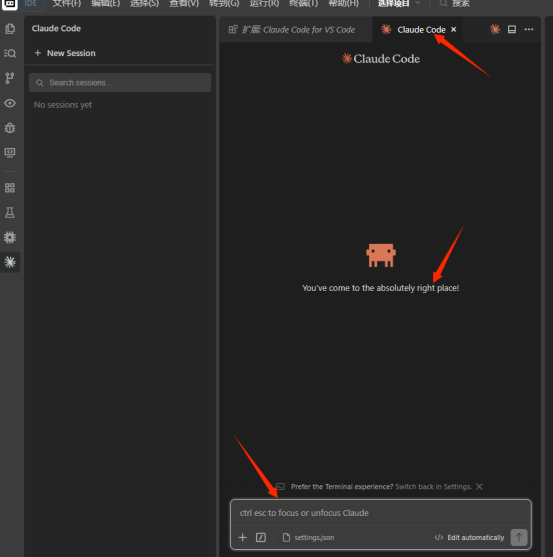
Task: Dismiss the Prefer the Terminal experience banner
Action: [479, 486]
